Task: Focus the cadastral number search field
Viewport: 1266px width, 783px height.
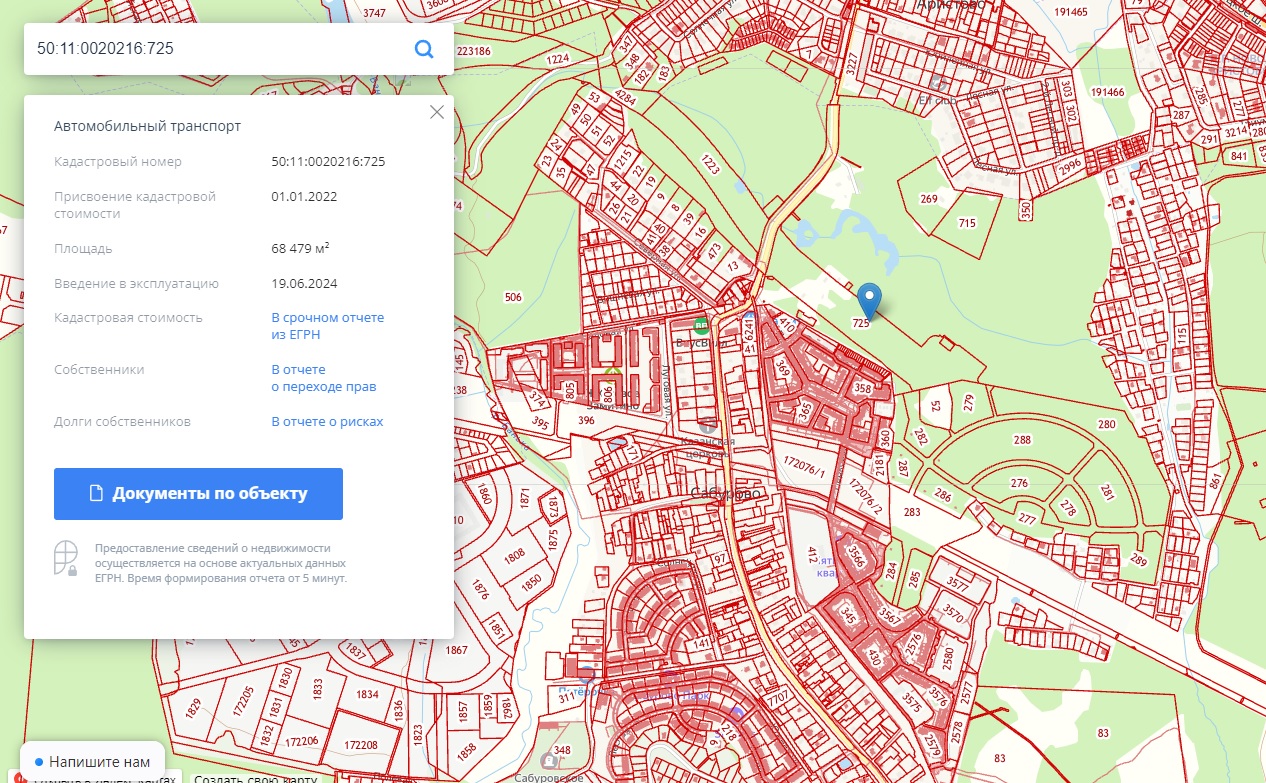Action: pyautogui.click(x=220, y=49)
